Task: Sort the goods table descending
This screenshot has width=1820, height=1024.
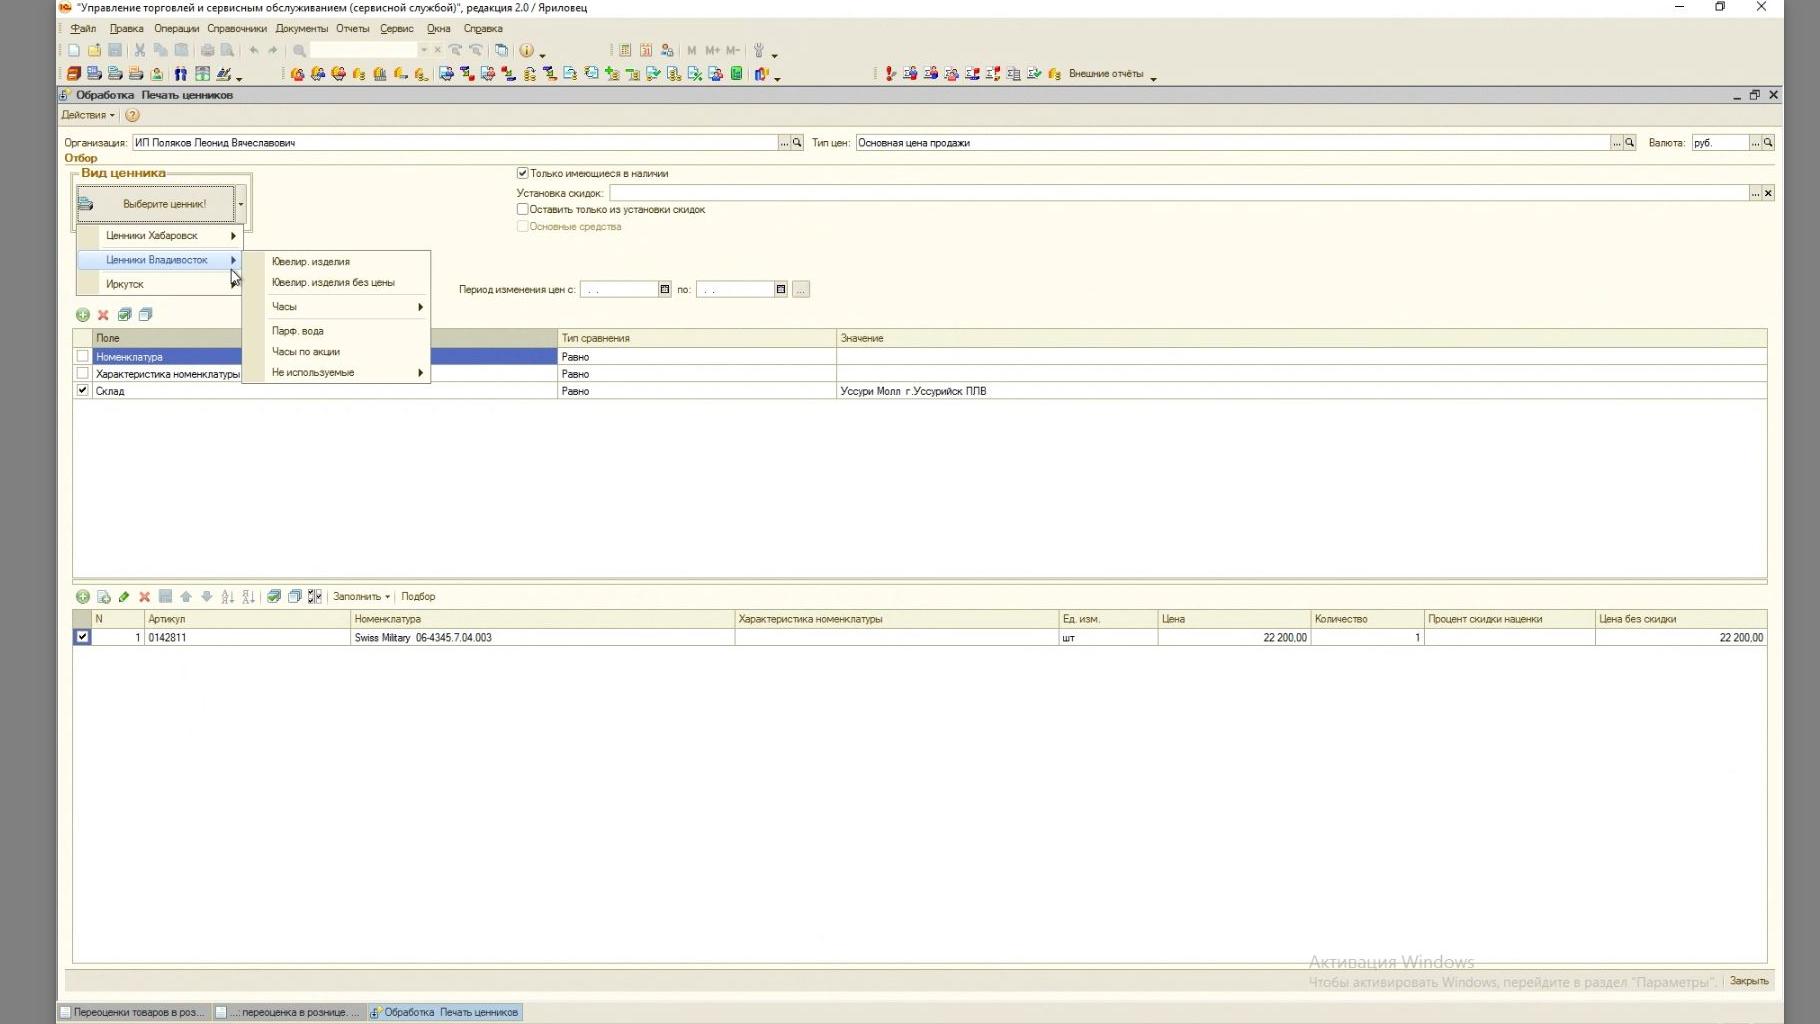Action: (249, 597)
